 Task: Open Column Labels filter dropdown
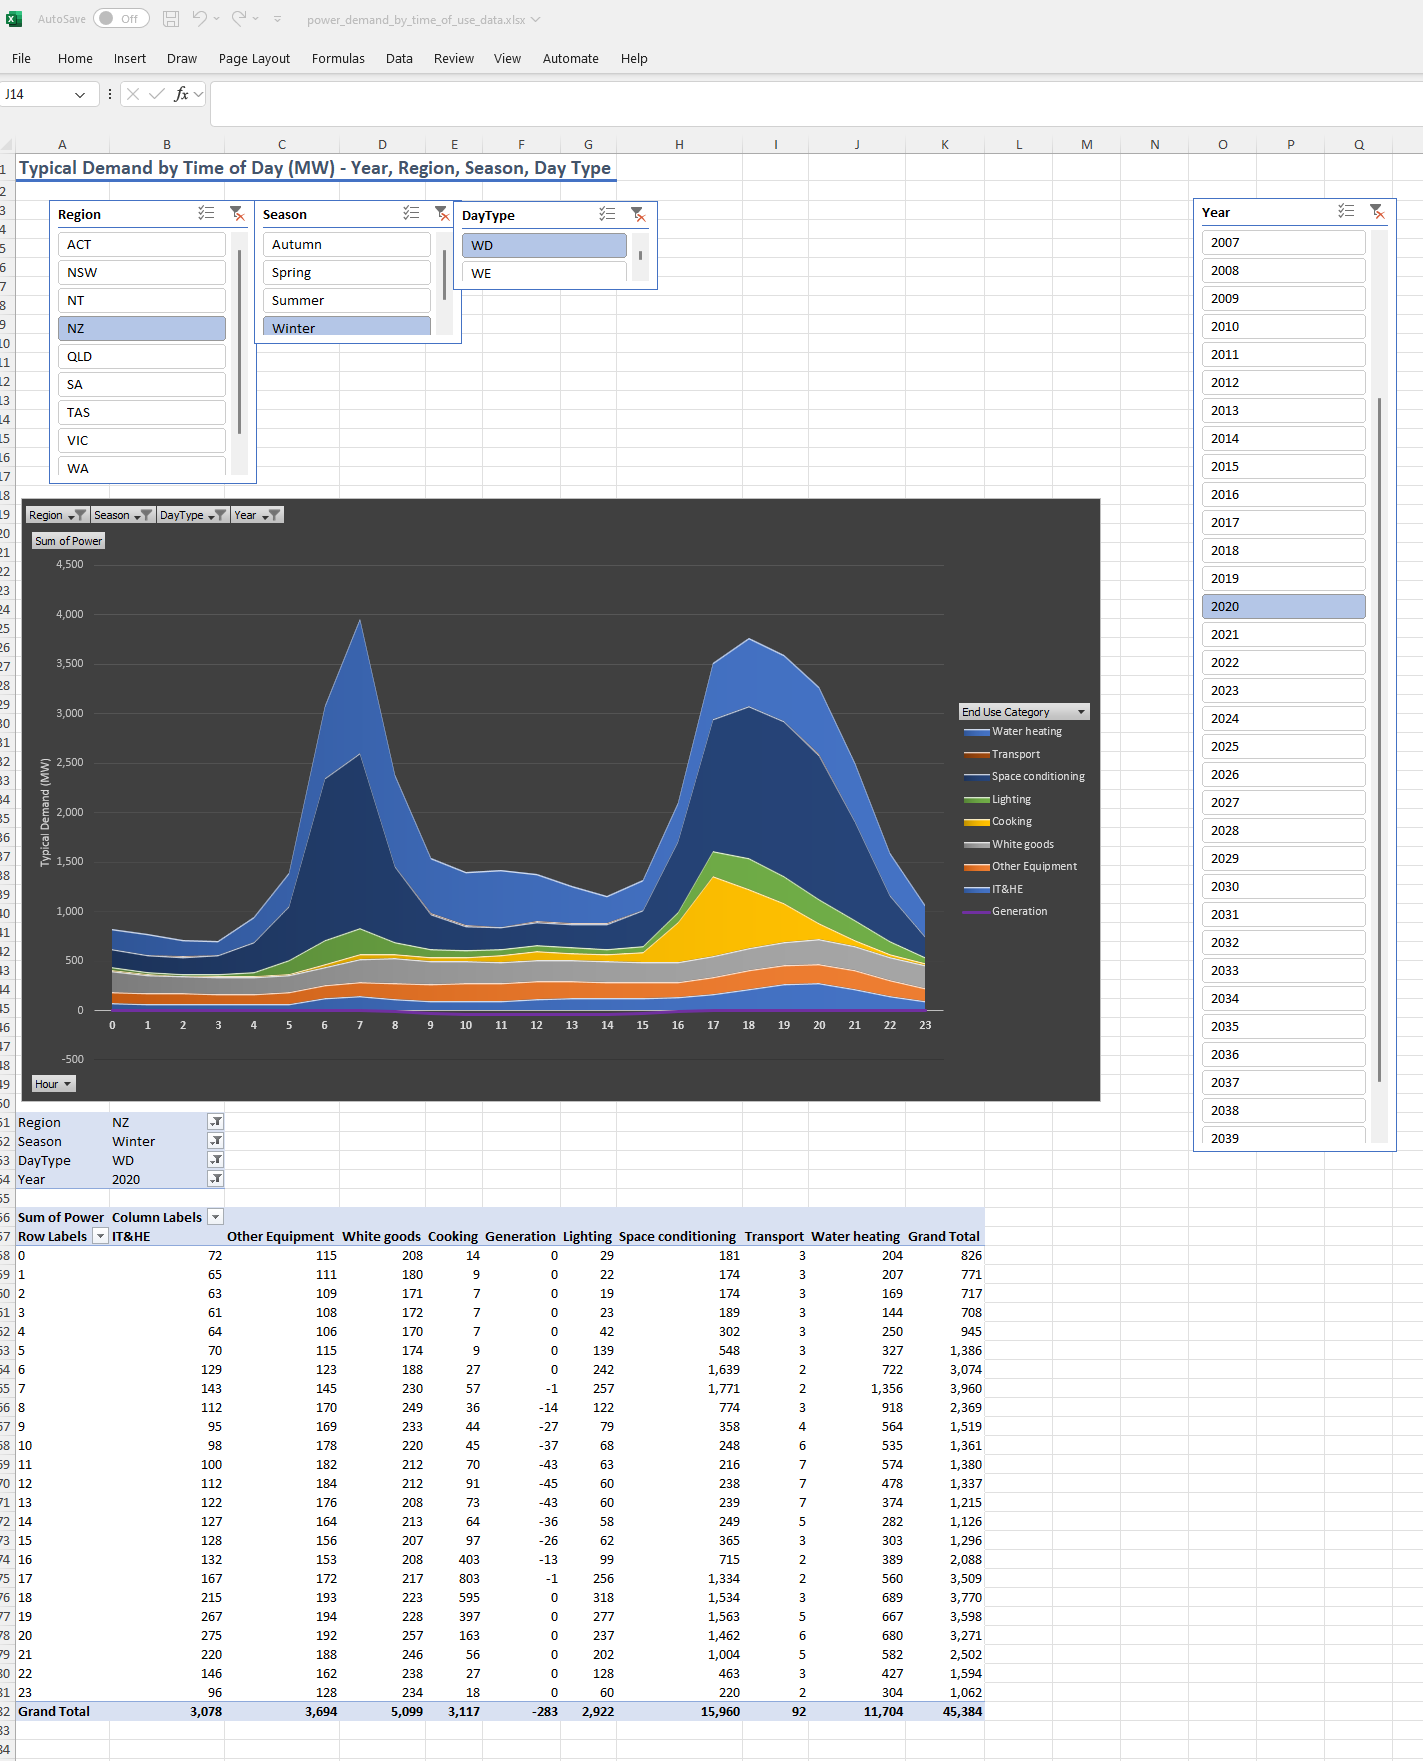(x=215, y=1217)
